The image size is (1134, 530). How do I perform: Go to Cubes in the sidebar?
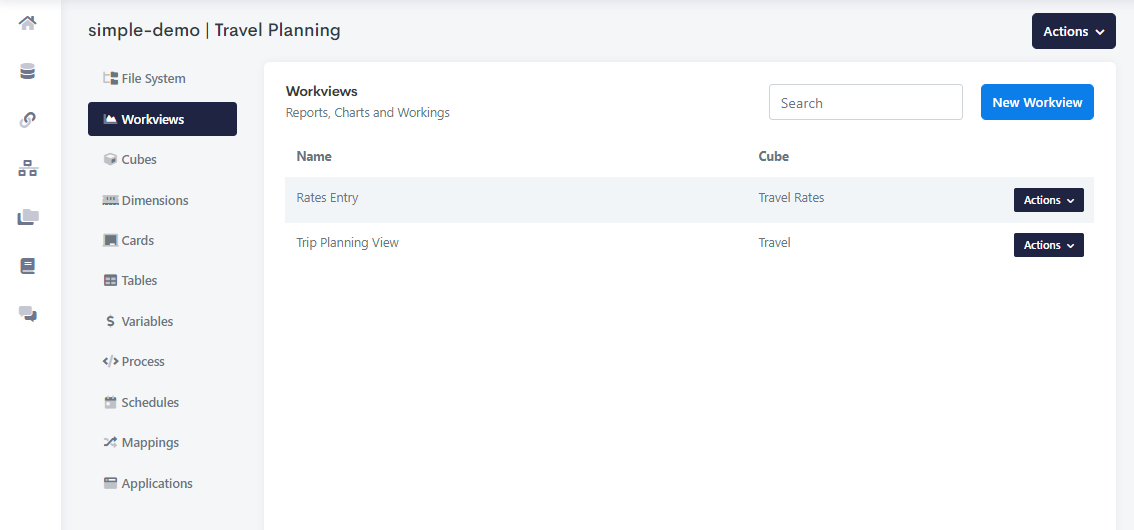tap(139, 160)
